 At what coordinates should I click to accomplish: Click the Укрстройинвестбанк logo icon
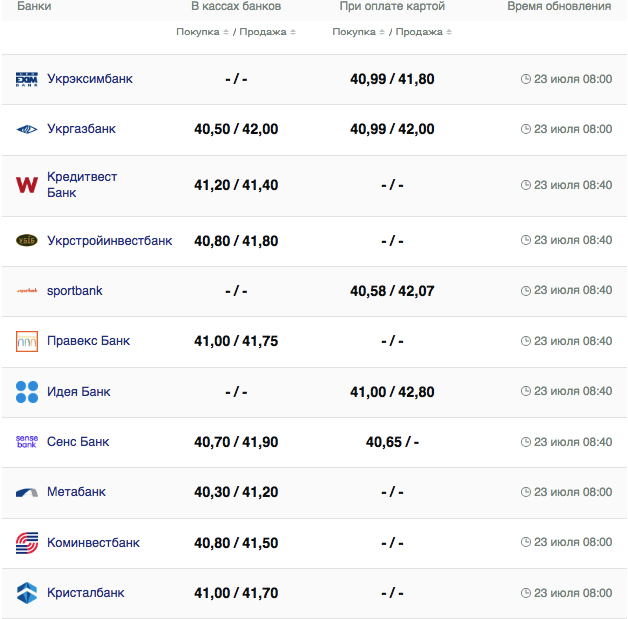(27, 241)
